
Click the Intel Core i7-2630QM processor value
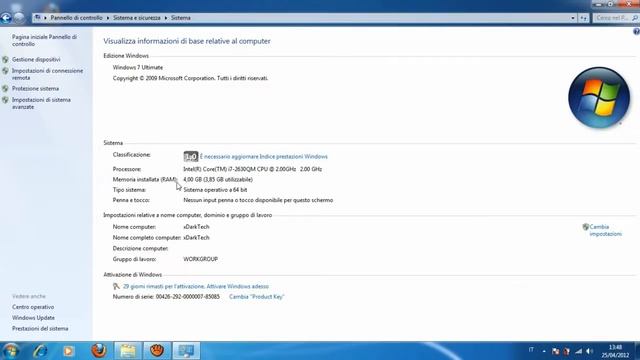point(252,169)
